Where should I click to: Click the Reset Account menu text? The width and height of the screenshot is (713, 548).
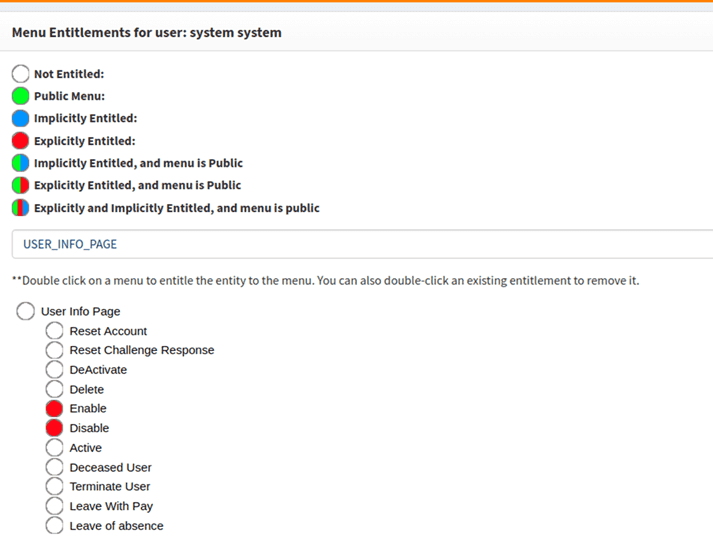coord(108,331)
